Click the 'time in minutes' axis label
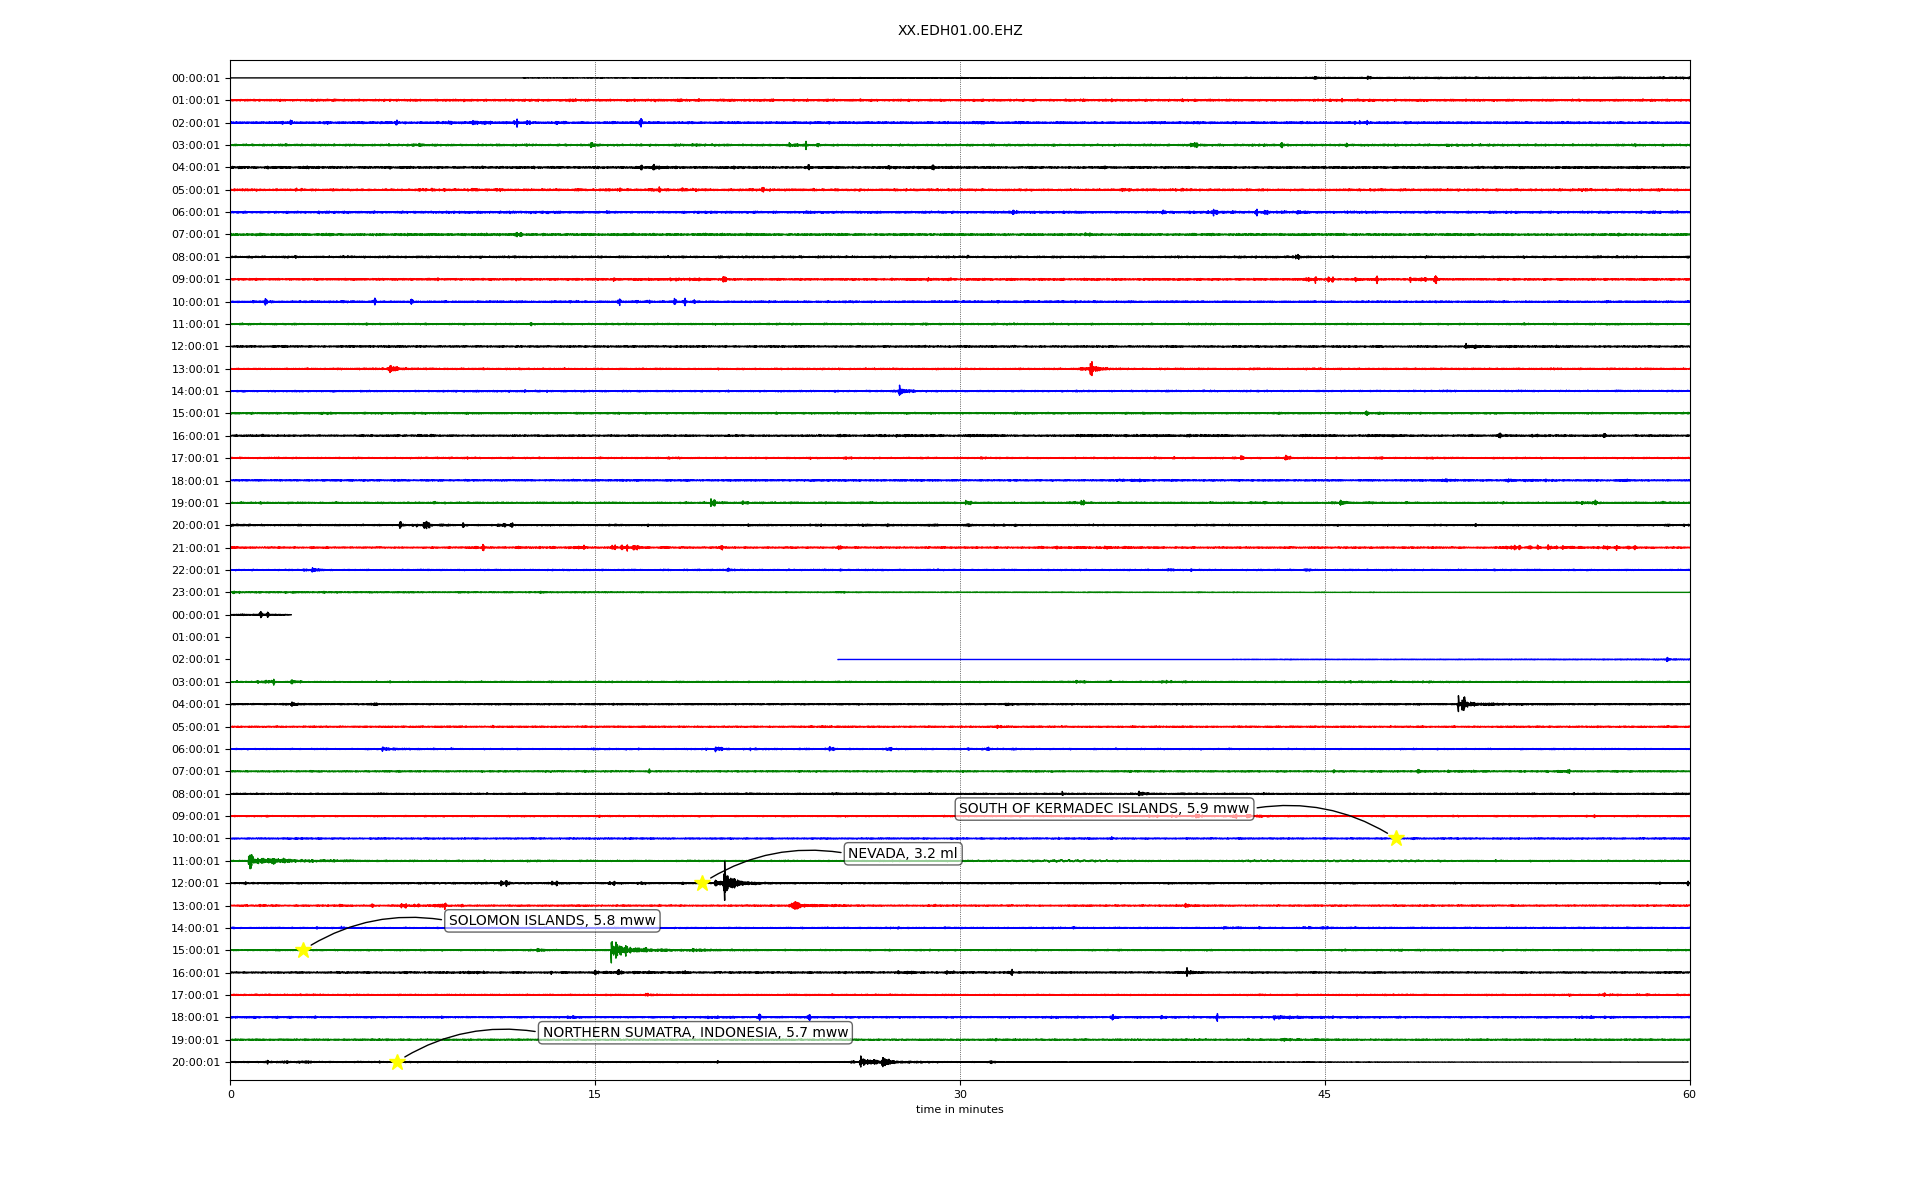 [x=959, y=1110]
